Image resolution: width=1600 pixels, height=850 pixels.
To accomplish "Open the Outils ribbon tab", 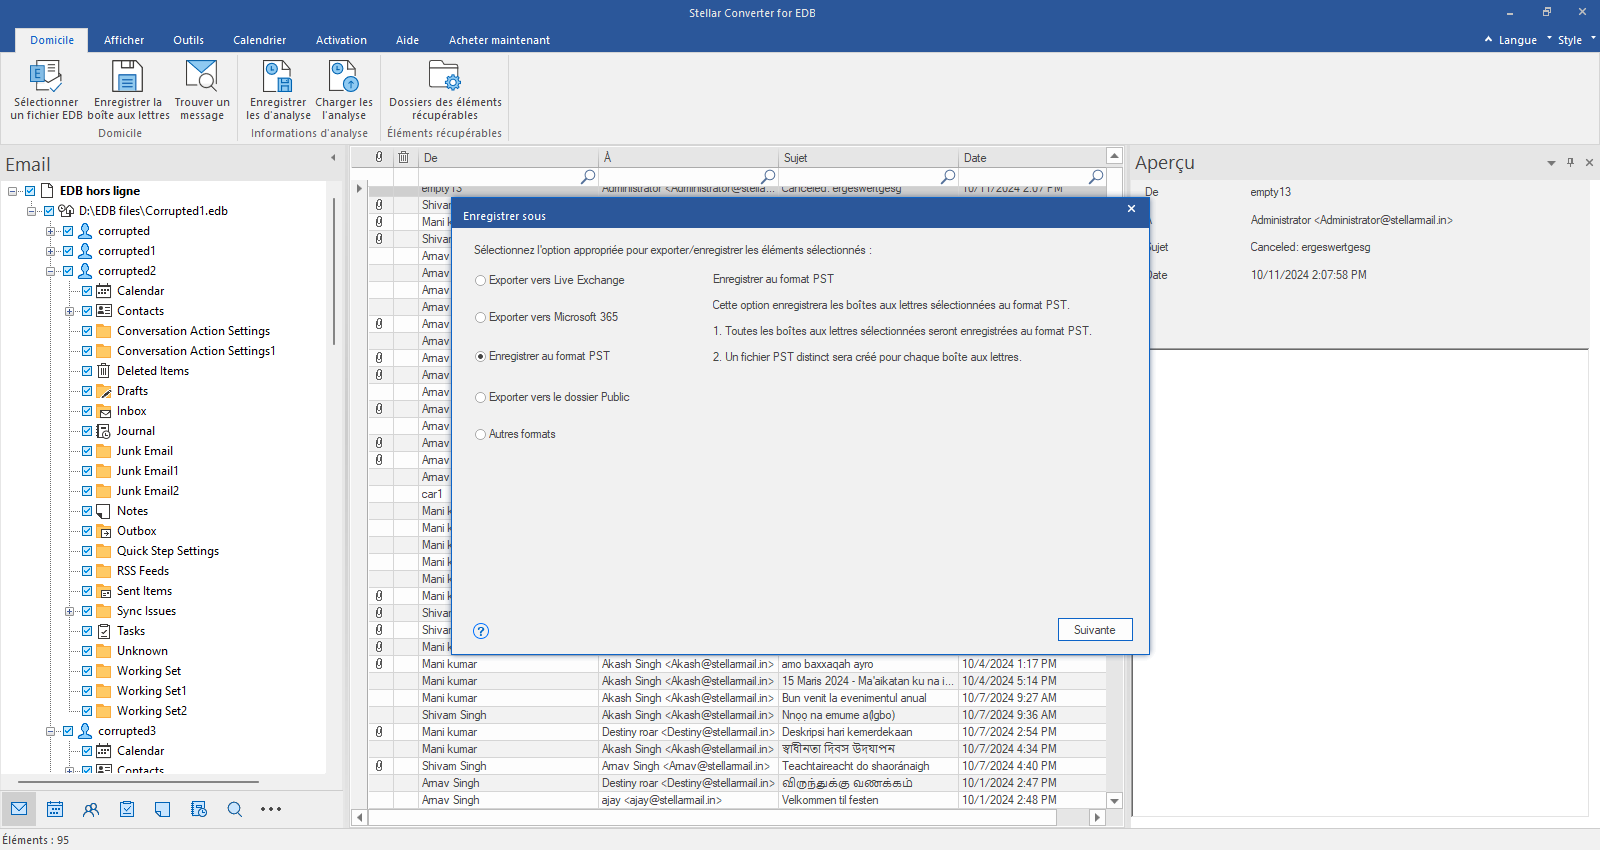I will pos(188,40).
